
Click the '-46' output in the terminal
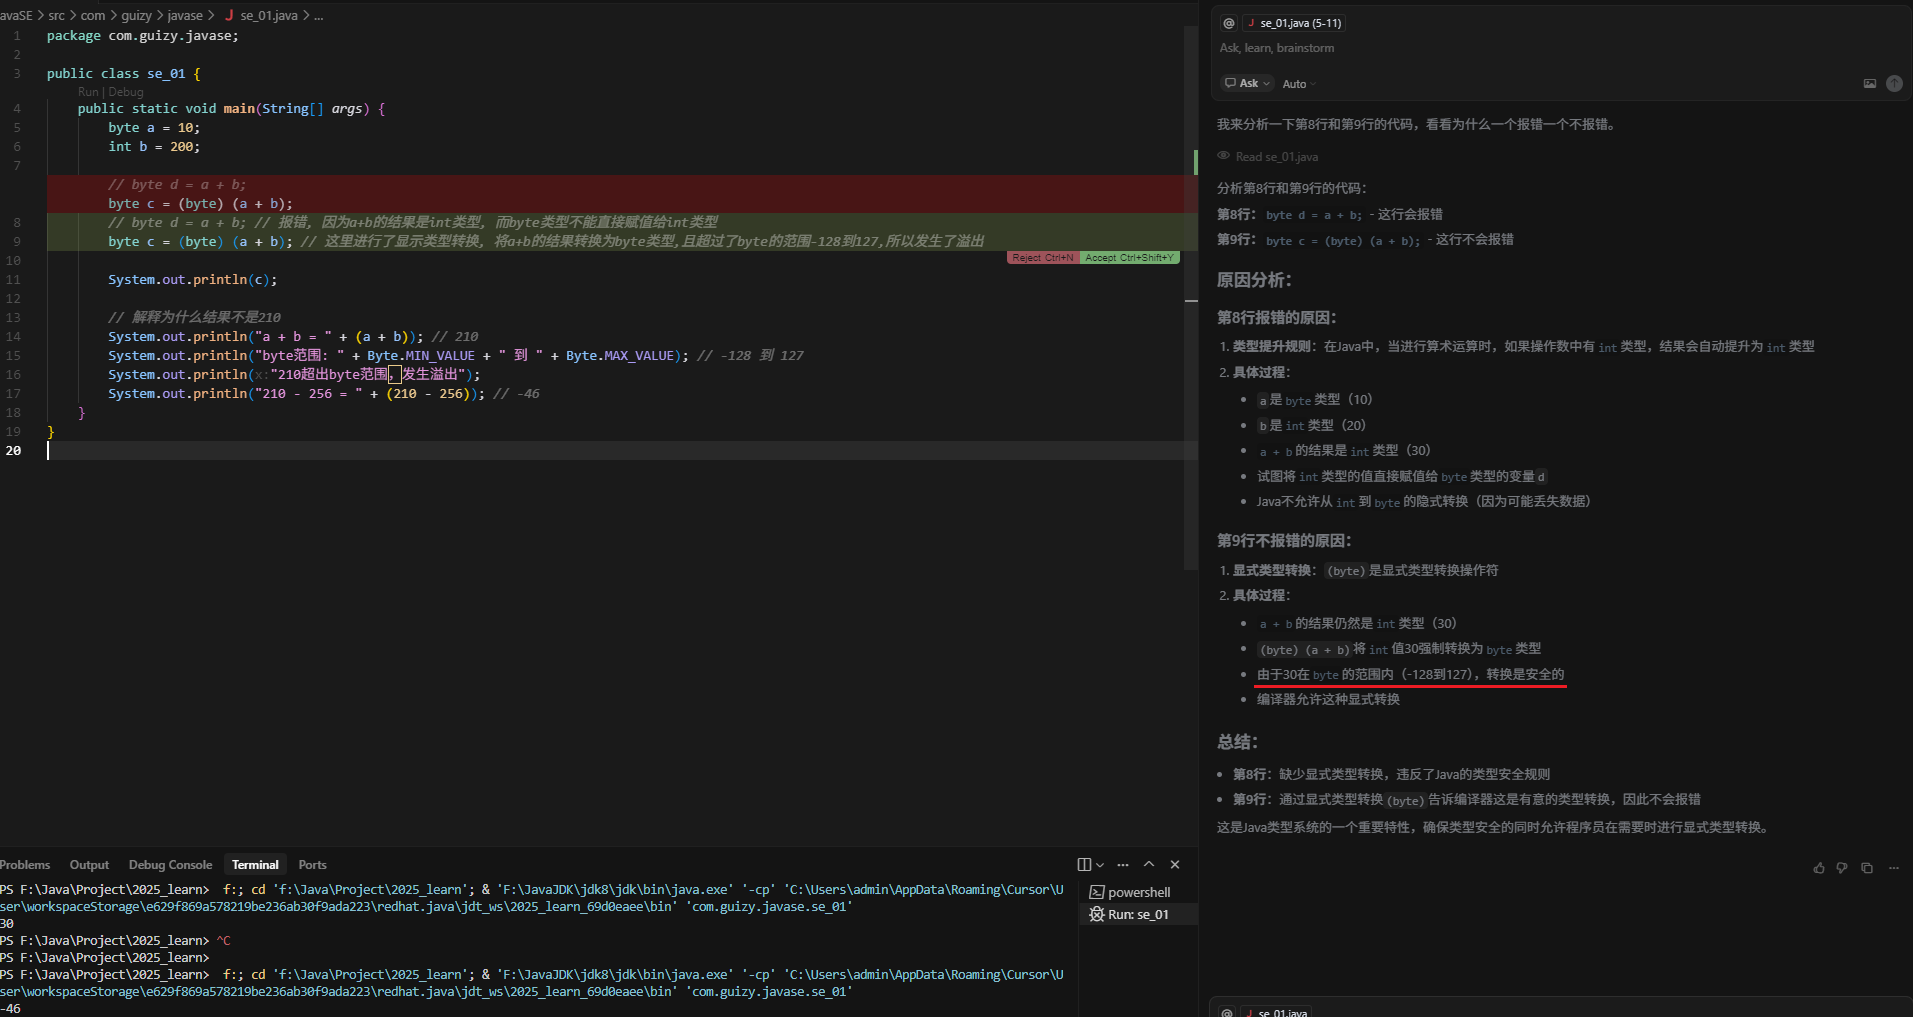[11, 1009]
